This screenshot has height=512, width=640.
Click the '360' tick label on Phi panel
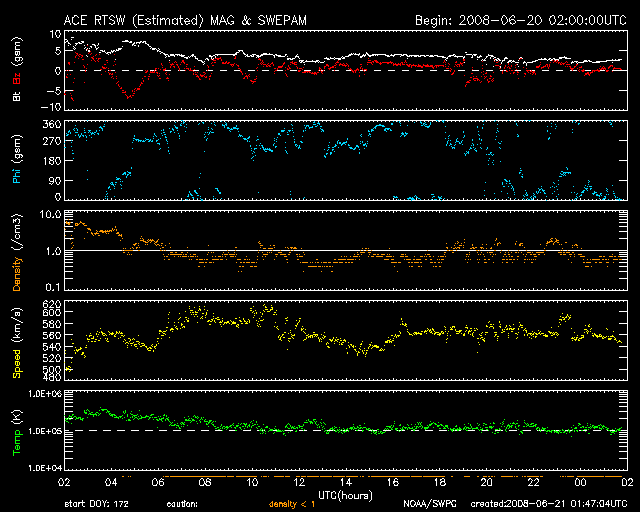52,124
